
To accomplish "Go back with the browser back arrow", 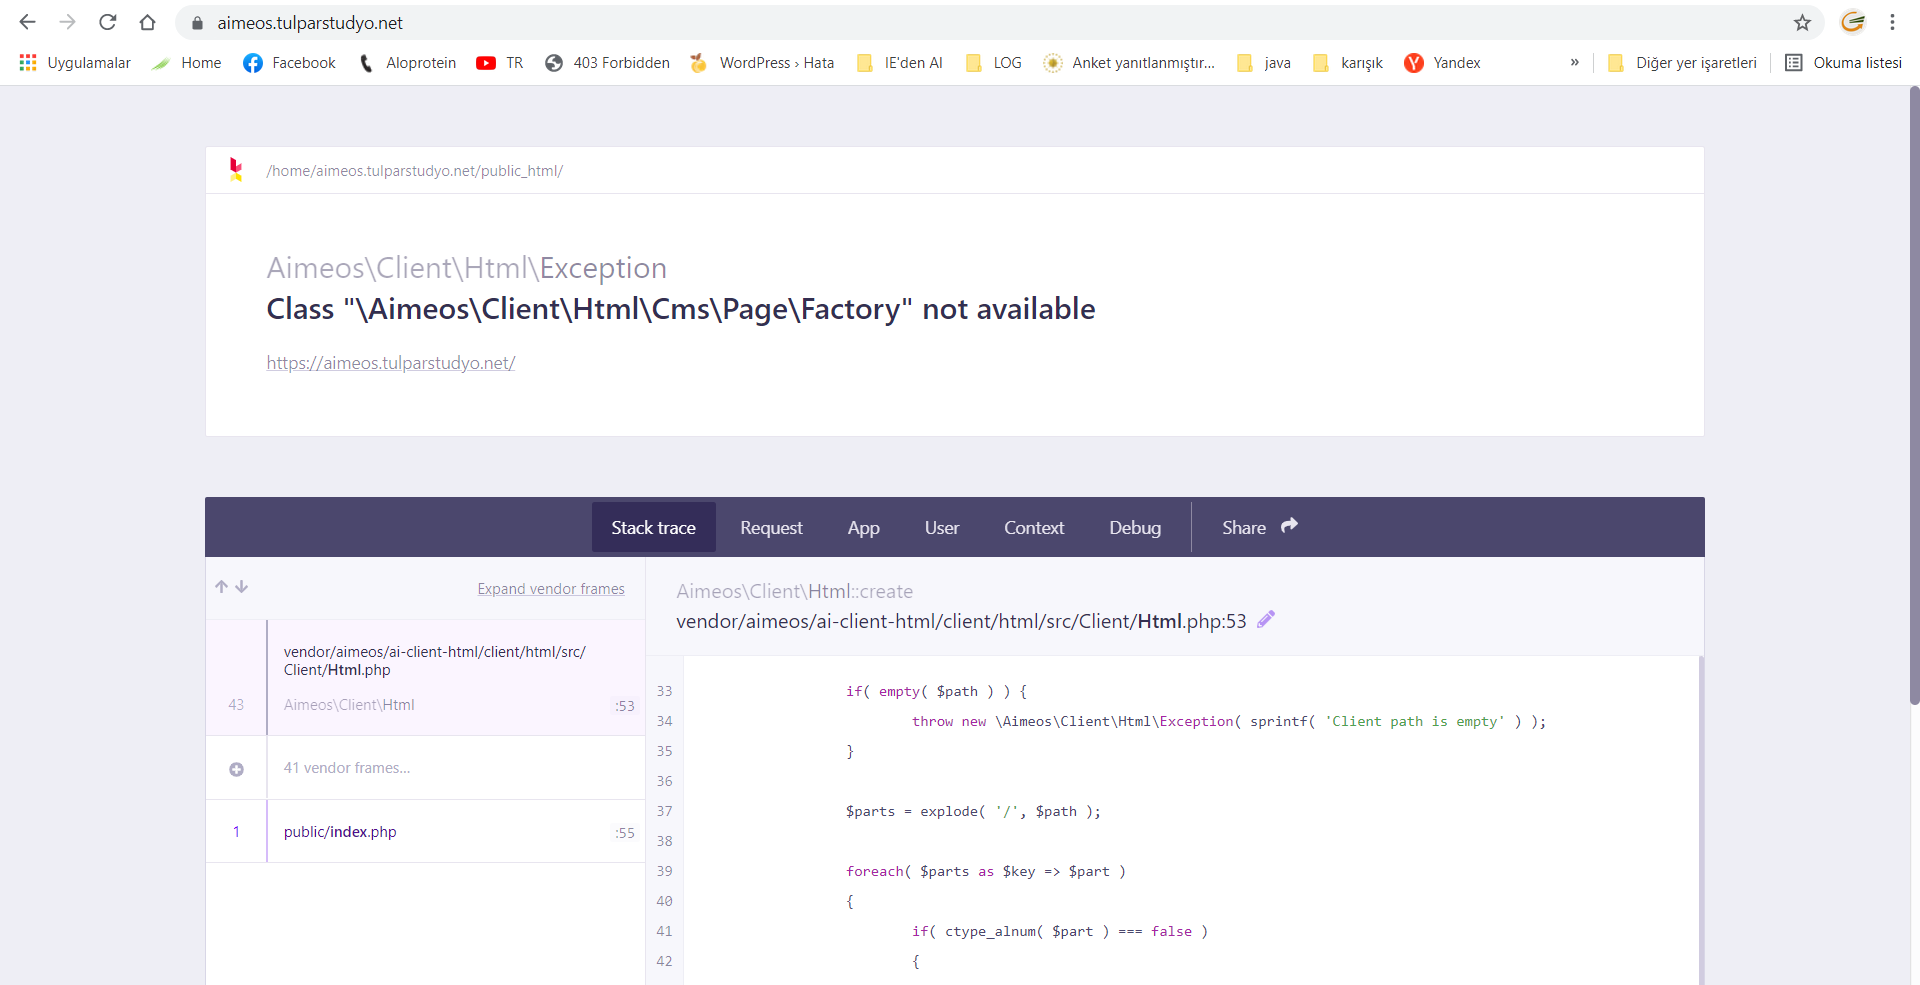I will click(27, 22).
